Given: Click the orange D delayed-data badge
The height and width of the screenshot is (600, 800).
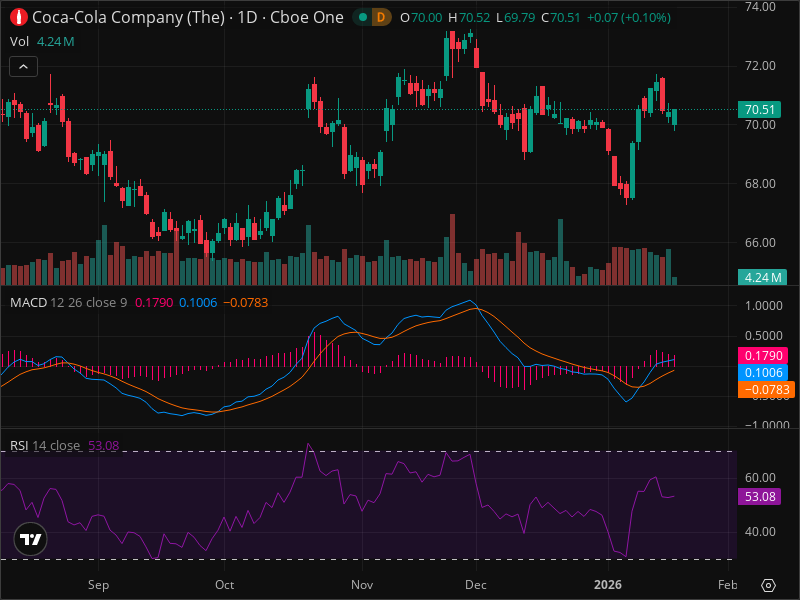Looking at the screenshot, I should [381, 18].
